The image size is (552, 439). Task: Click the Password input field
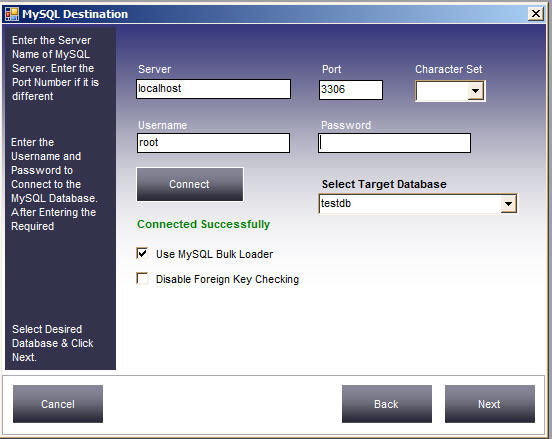tap(394, 143)
